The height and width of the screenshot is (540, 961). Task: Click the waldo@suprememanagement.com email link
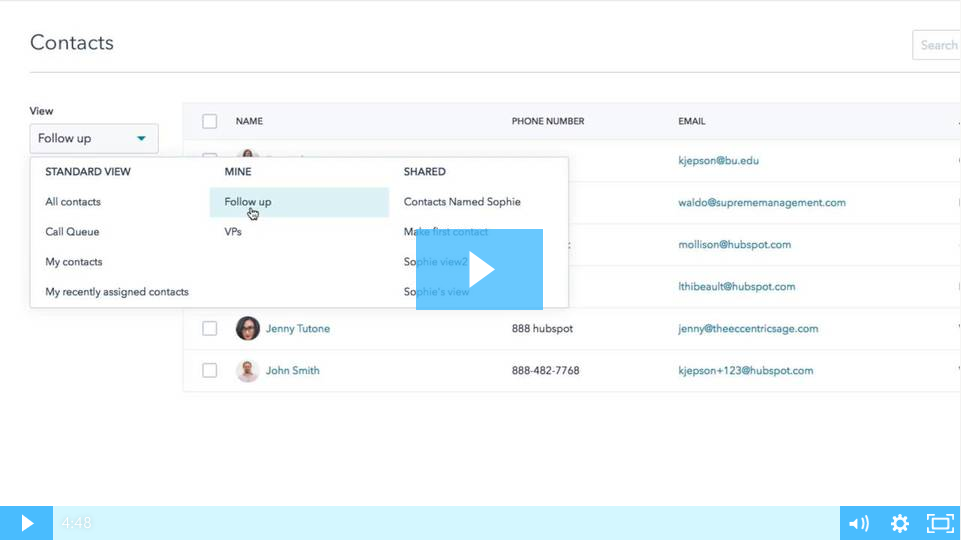point(761,202)
